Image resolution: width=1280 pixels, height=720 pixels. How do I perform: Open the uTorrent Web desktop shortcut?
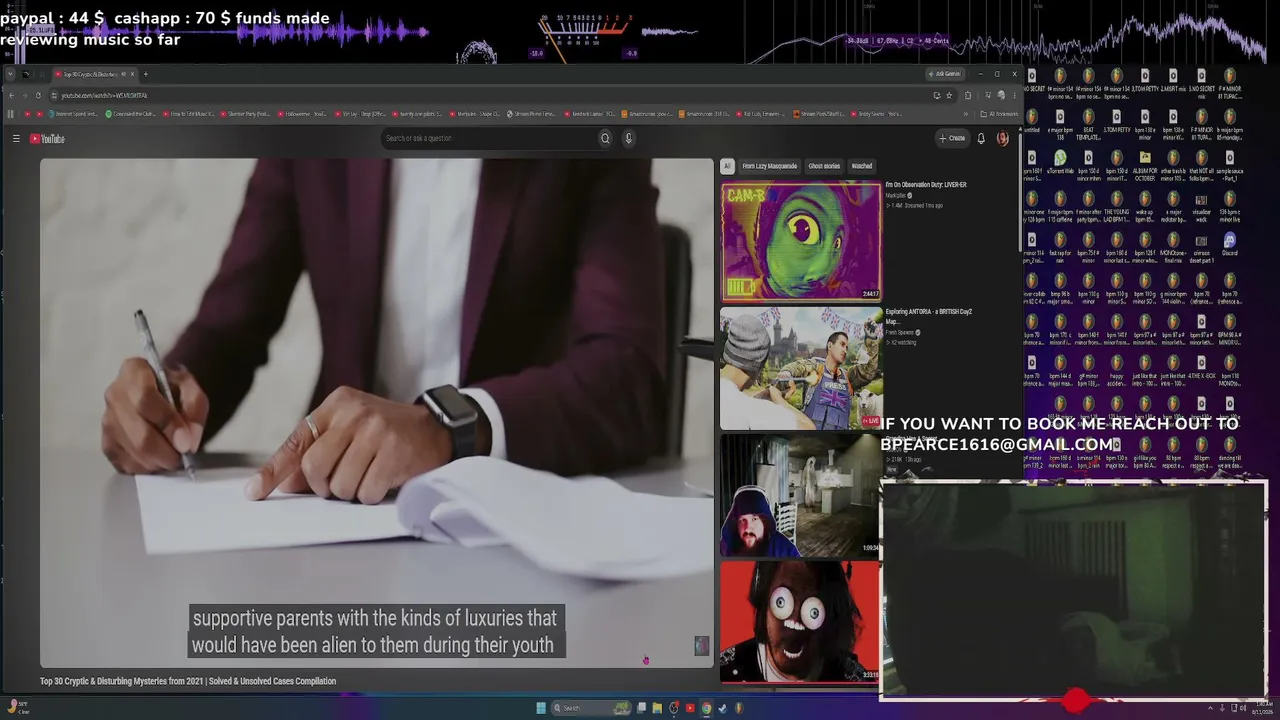(1060, 163)
